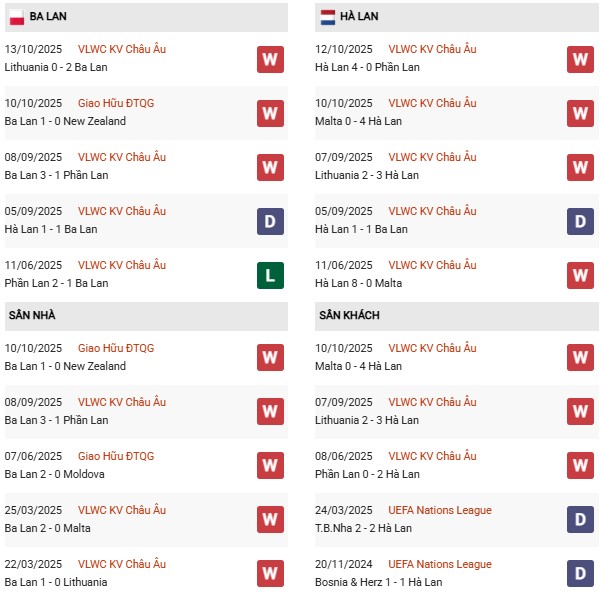Click the Netherlands flag icon
Image resolution: width=600 pixels, height=594 pixels.
point(327,17)
